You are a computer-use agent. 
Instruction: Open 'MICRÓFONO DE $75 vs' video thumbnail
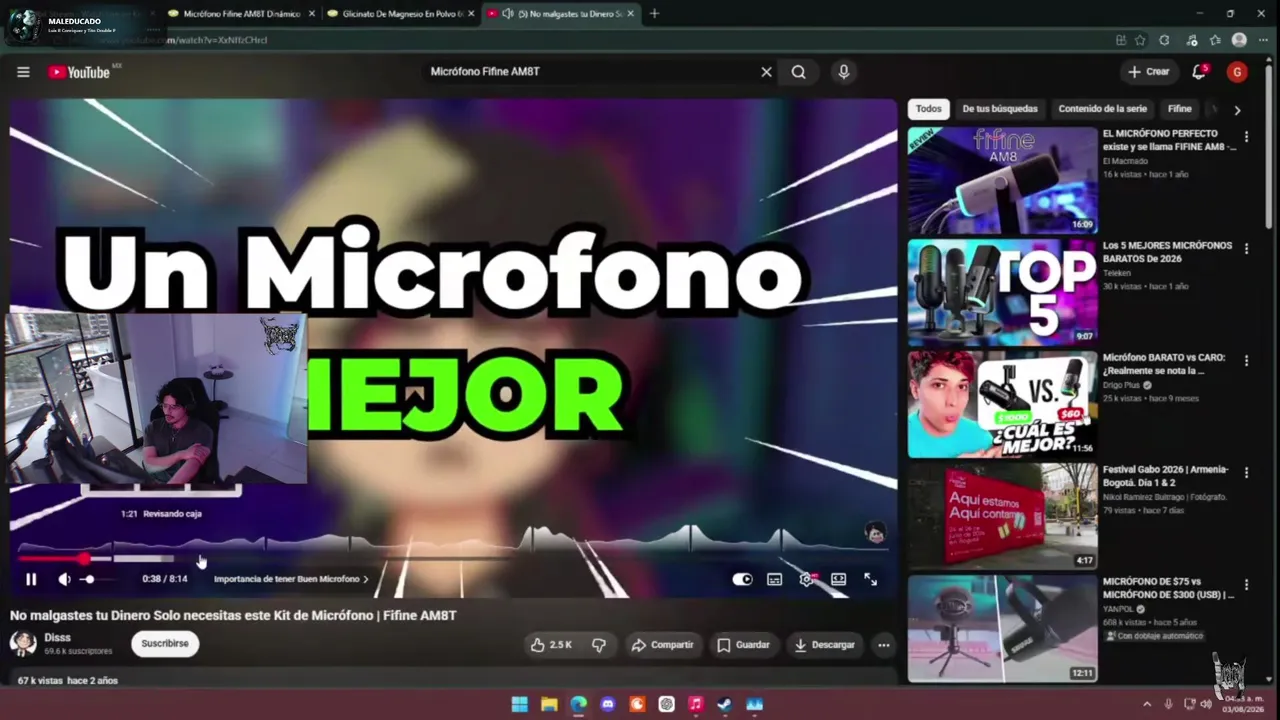1002,628
